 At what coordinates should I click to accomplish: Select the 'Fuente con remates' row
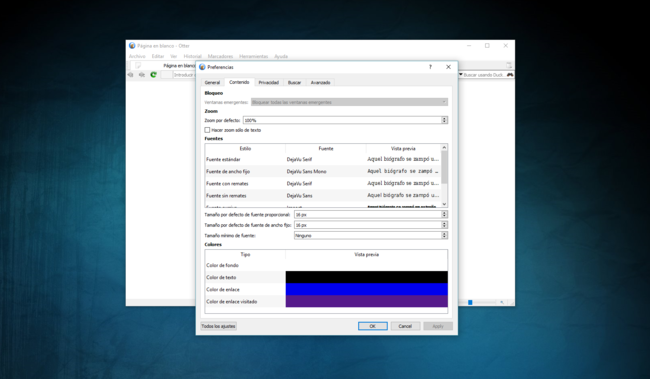[323, 183]
